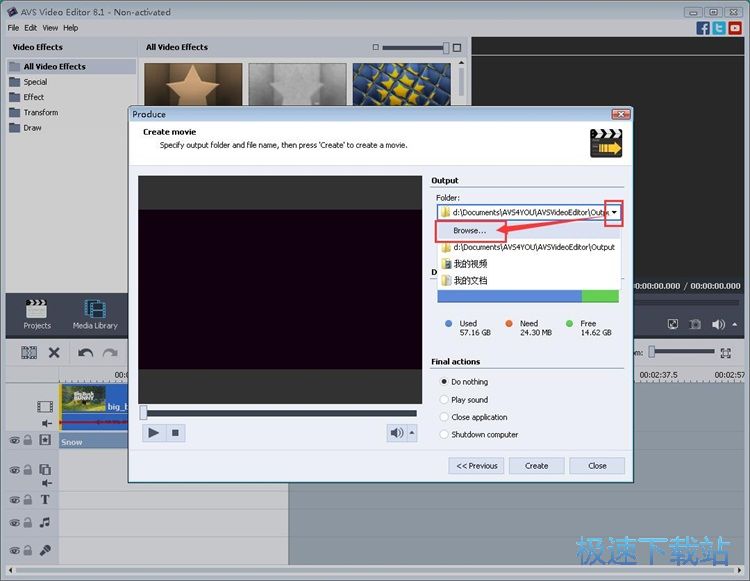Viewport: 750px width, 581px height.
Task: Click the video effects track star icon
Action: coord(45,440)
